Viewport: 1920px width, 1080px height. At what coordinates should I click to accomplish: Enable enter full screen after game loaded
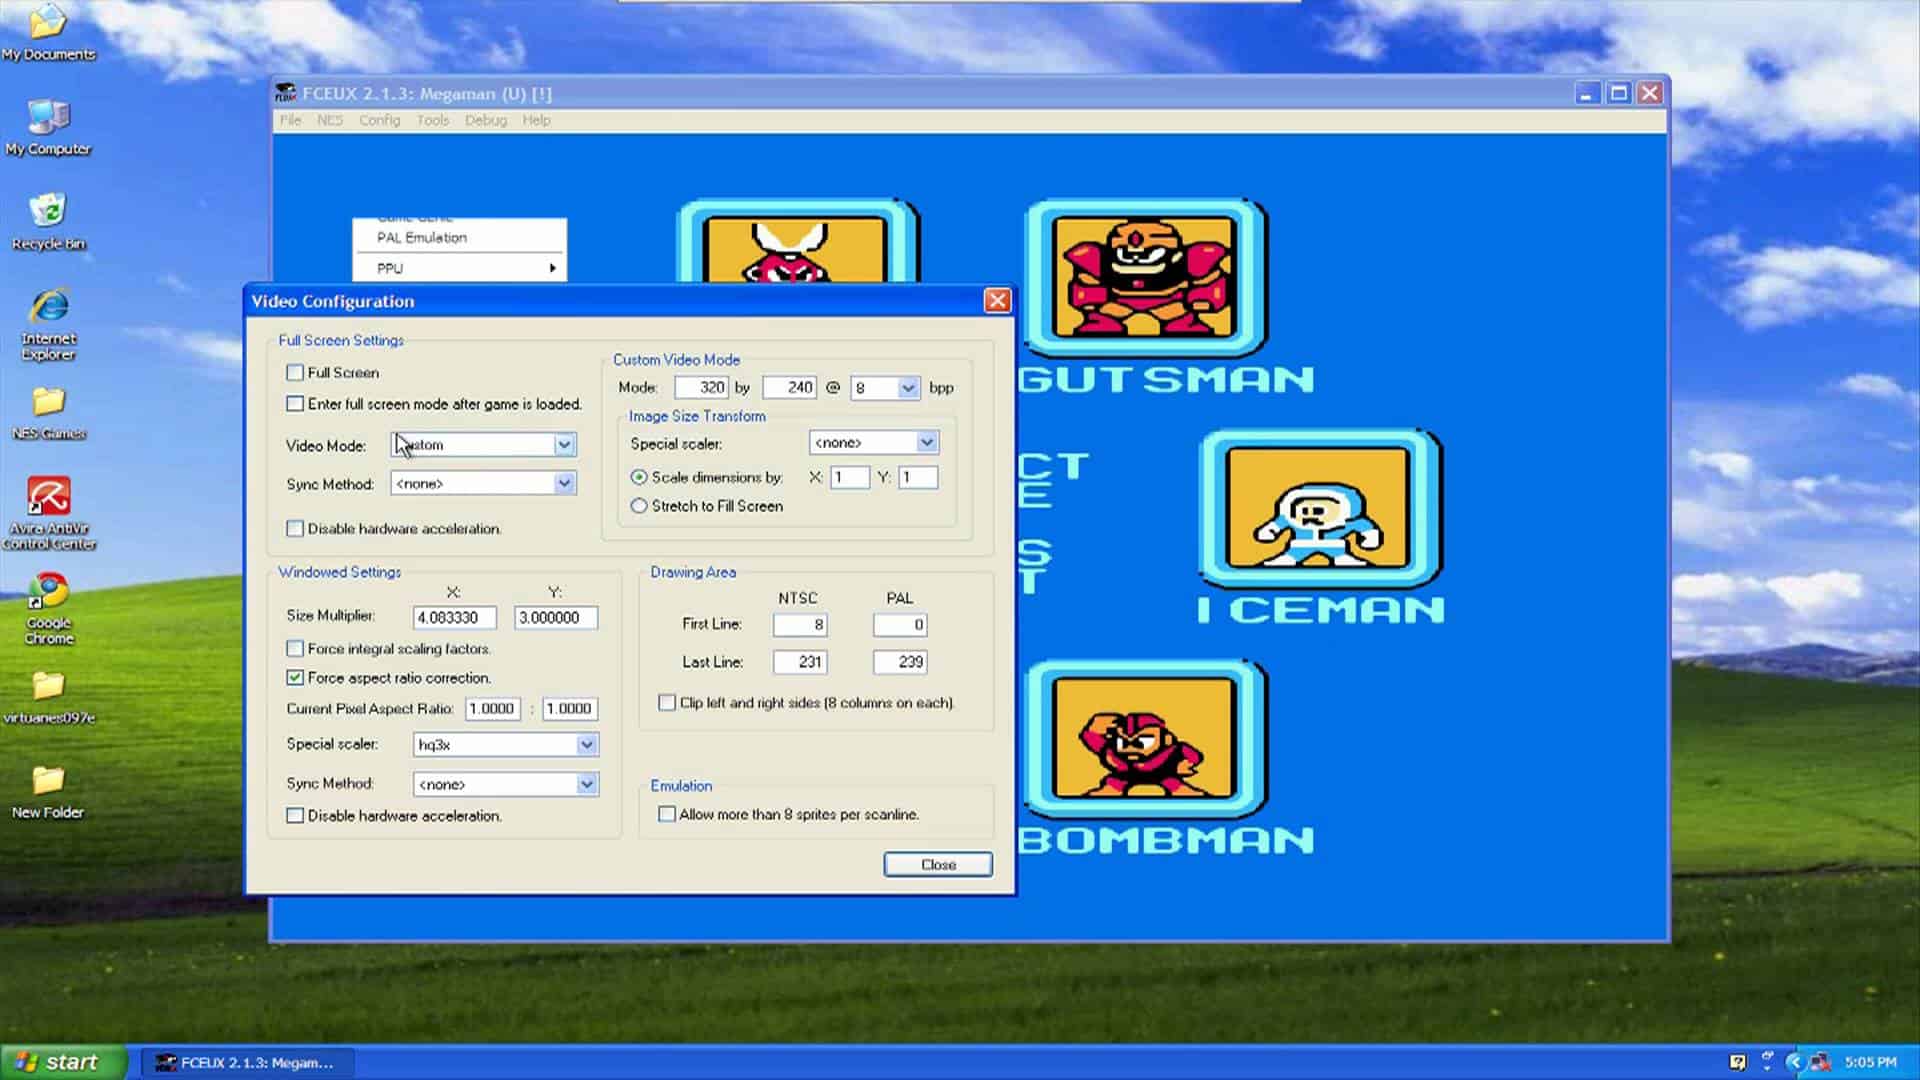(x=295, y=404)
